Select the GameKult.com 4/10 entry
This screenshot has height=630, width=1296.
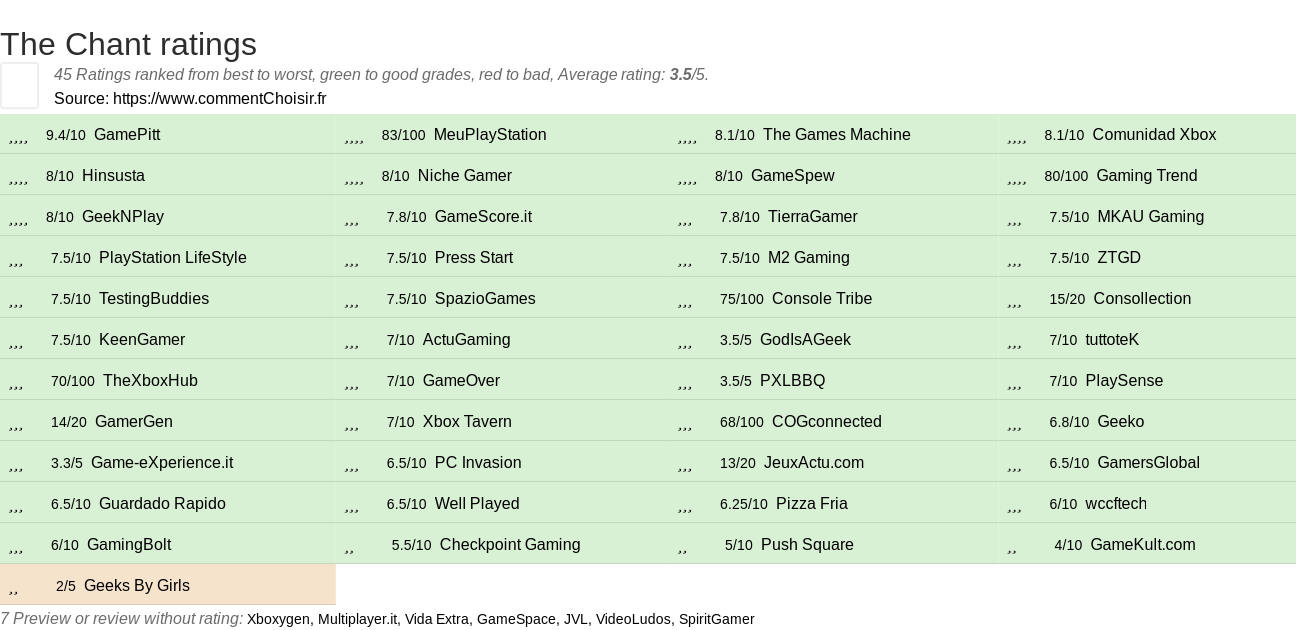1147,544
